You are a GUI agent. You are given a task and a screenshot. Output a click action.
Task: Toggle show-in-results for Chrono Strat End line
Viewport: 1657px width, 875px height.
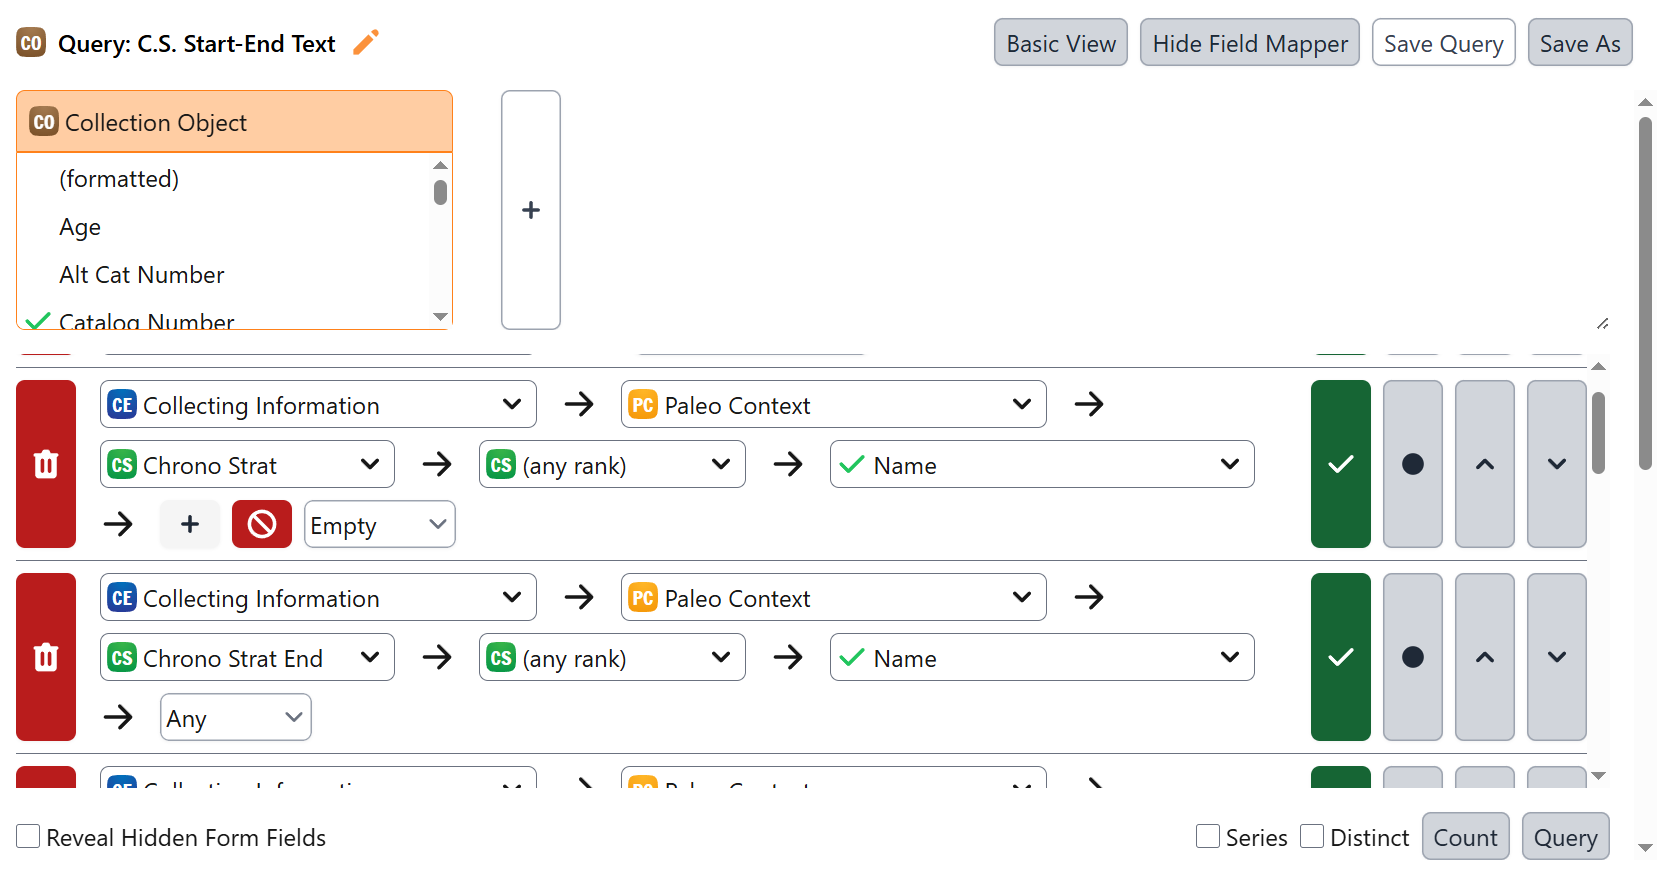click(x=1340, y=657)
